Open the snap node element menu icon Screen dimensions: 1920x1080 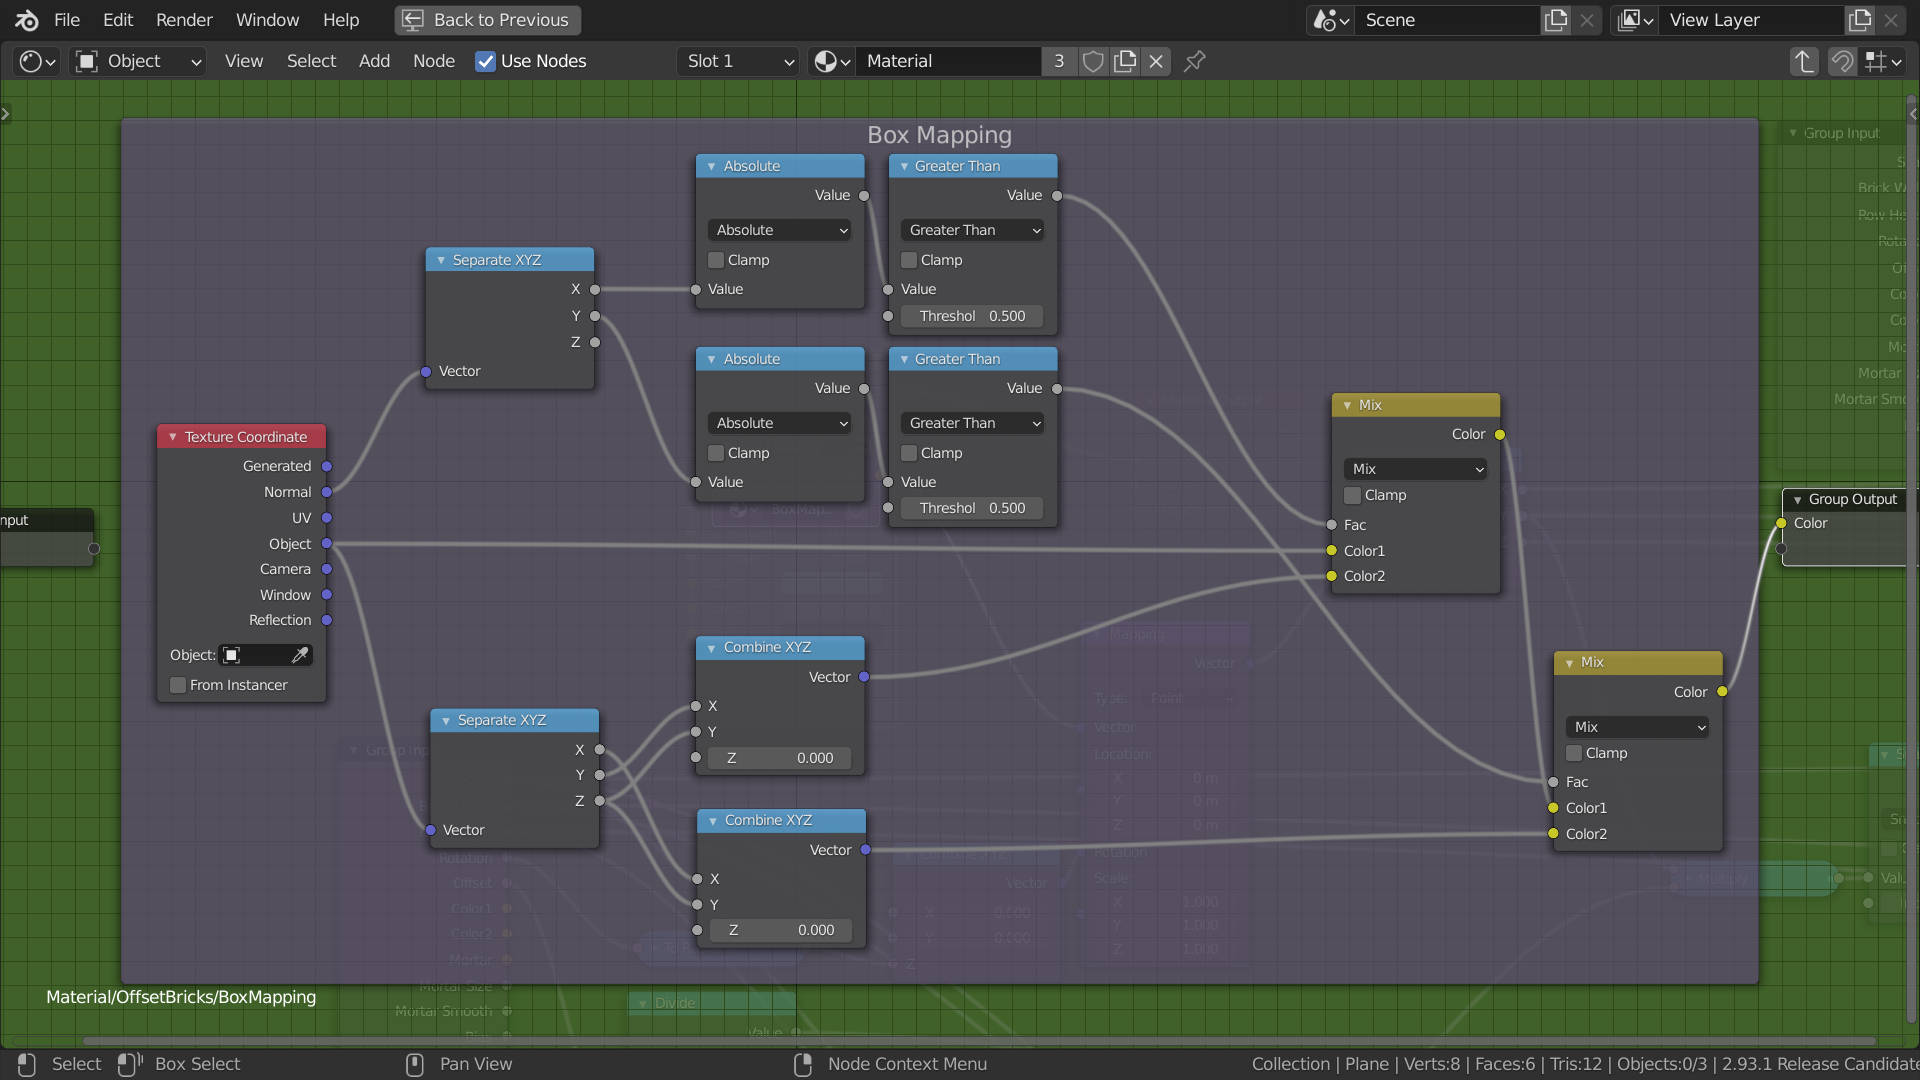[1882, 61]
